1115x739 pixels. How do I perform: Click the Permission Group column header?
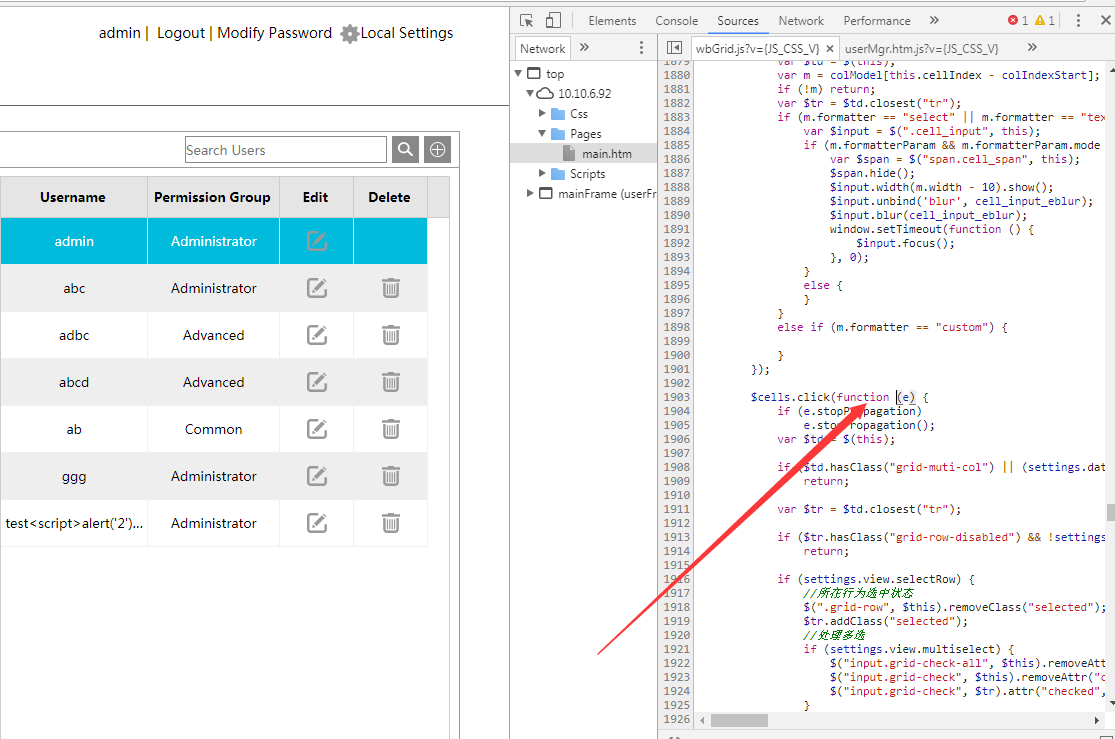pyautogui.click(x=213, y=197)
